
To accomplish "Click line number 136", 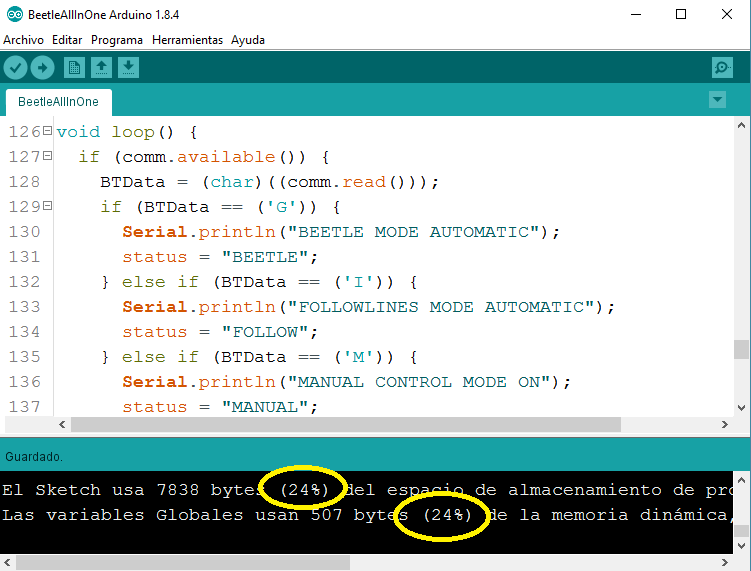I will coord(24,382).
